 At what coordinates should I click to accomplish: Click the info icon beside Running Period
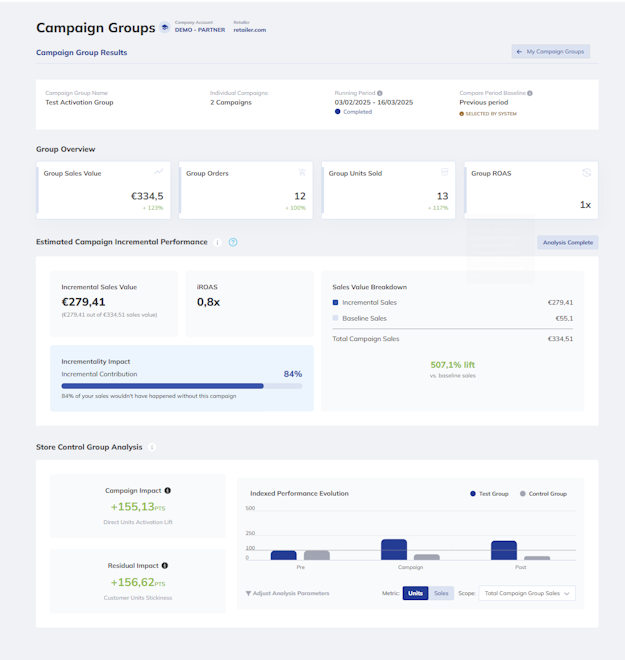click(380, 93)
